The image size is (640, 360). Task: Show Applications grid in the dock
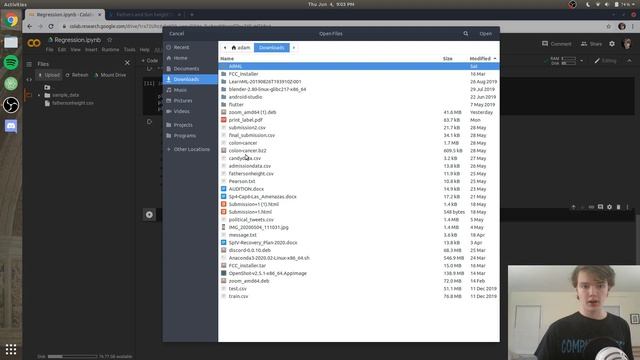pyautogui.click(x=11, y=349)
